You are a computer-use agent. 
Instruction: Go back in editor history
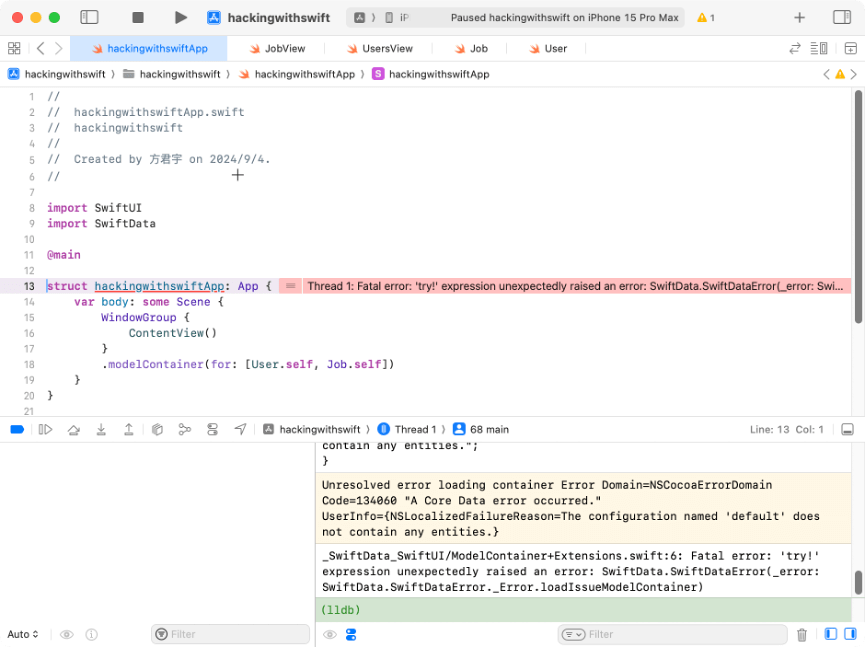[40, 48]
